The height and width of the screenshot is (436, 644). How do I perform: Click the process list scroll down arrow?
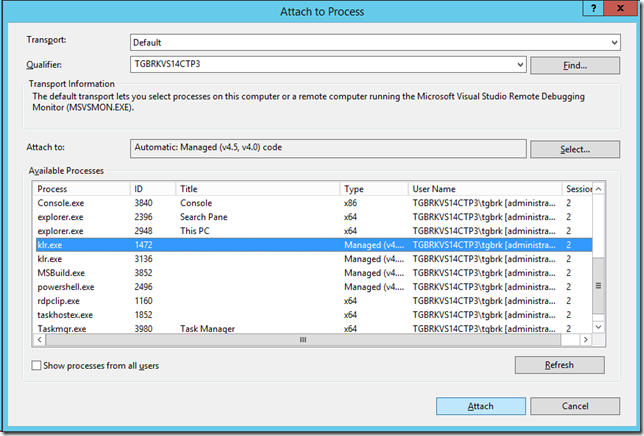point(598,327)
